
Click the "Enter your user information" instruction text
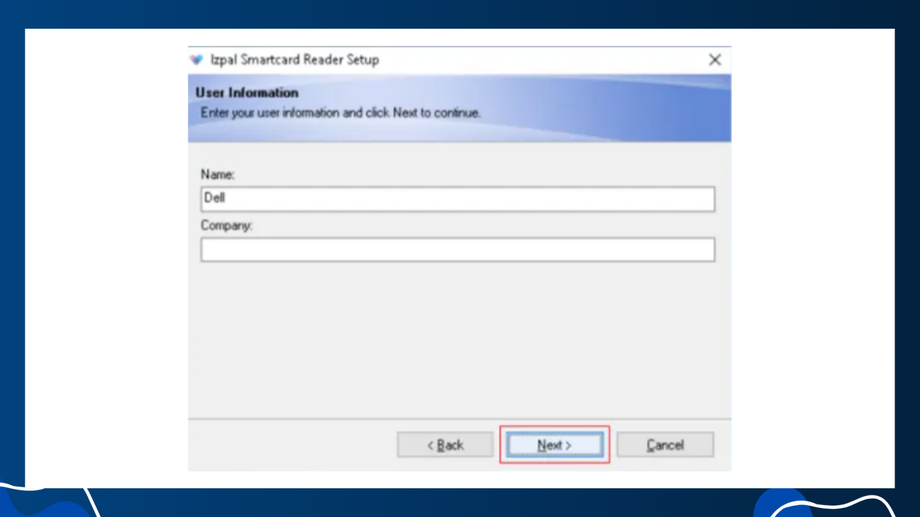click(340, 113)
